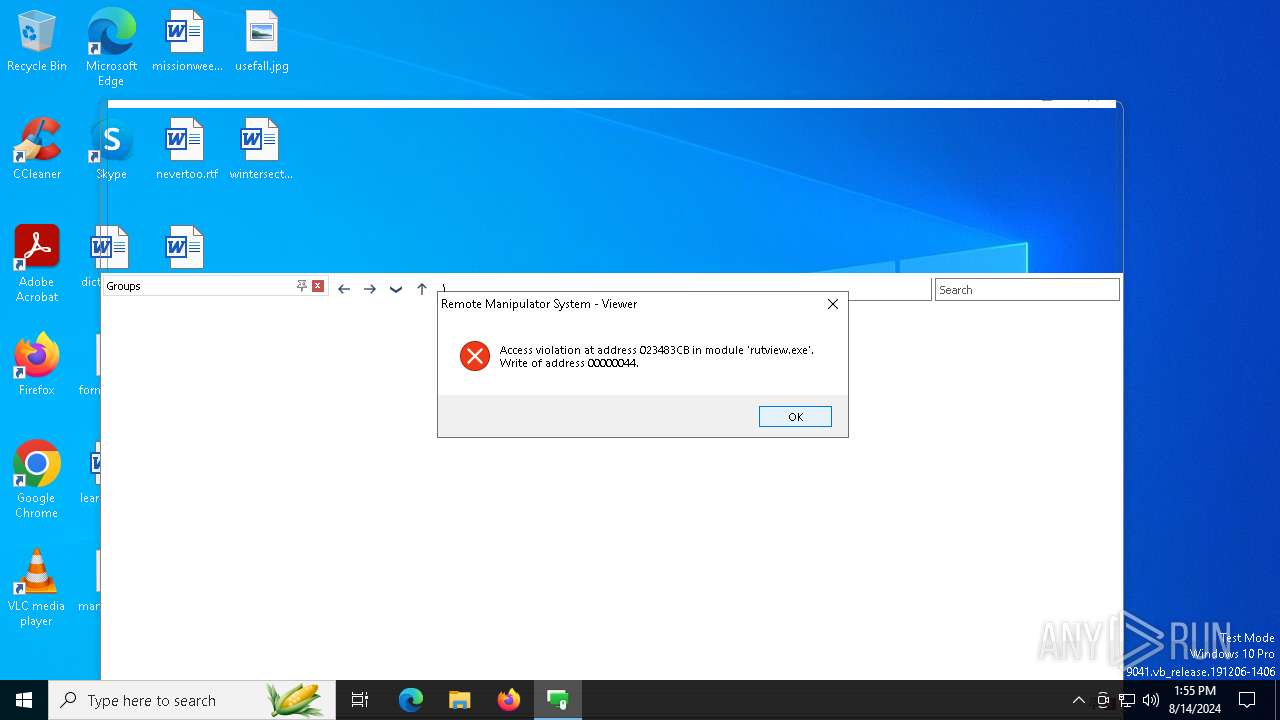Open VLC media player shortcut
1280x720 pixels.
(x=37, y=588)
